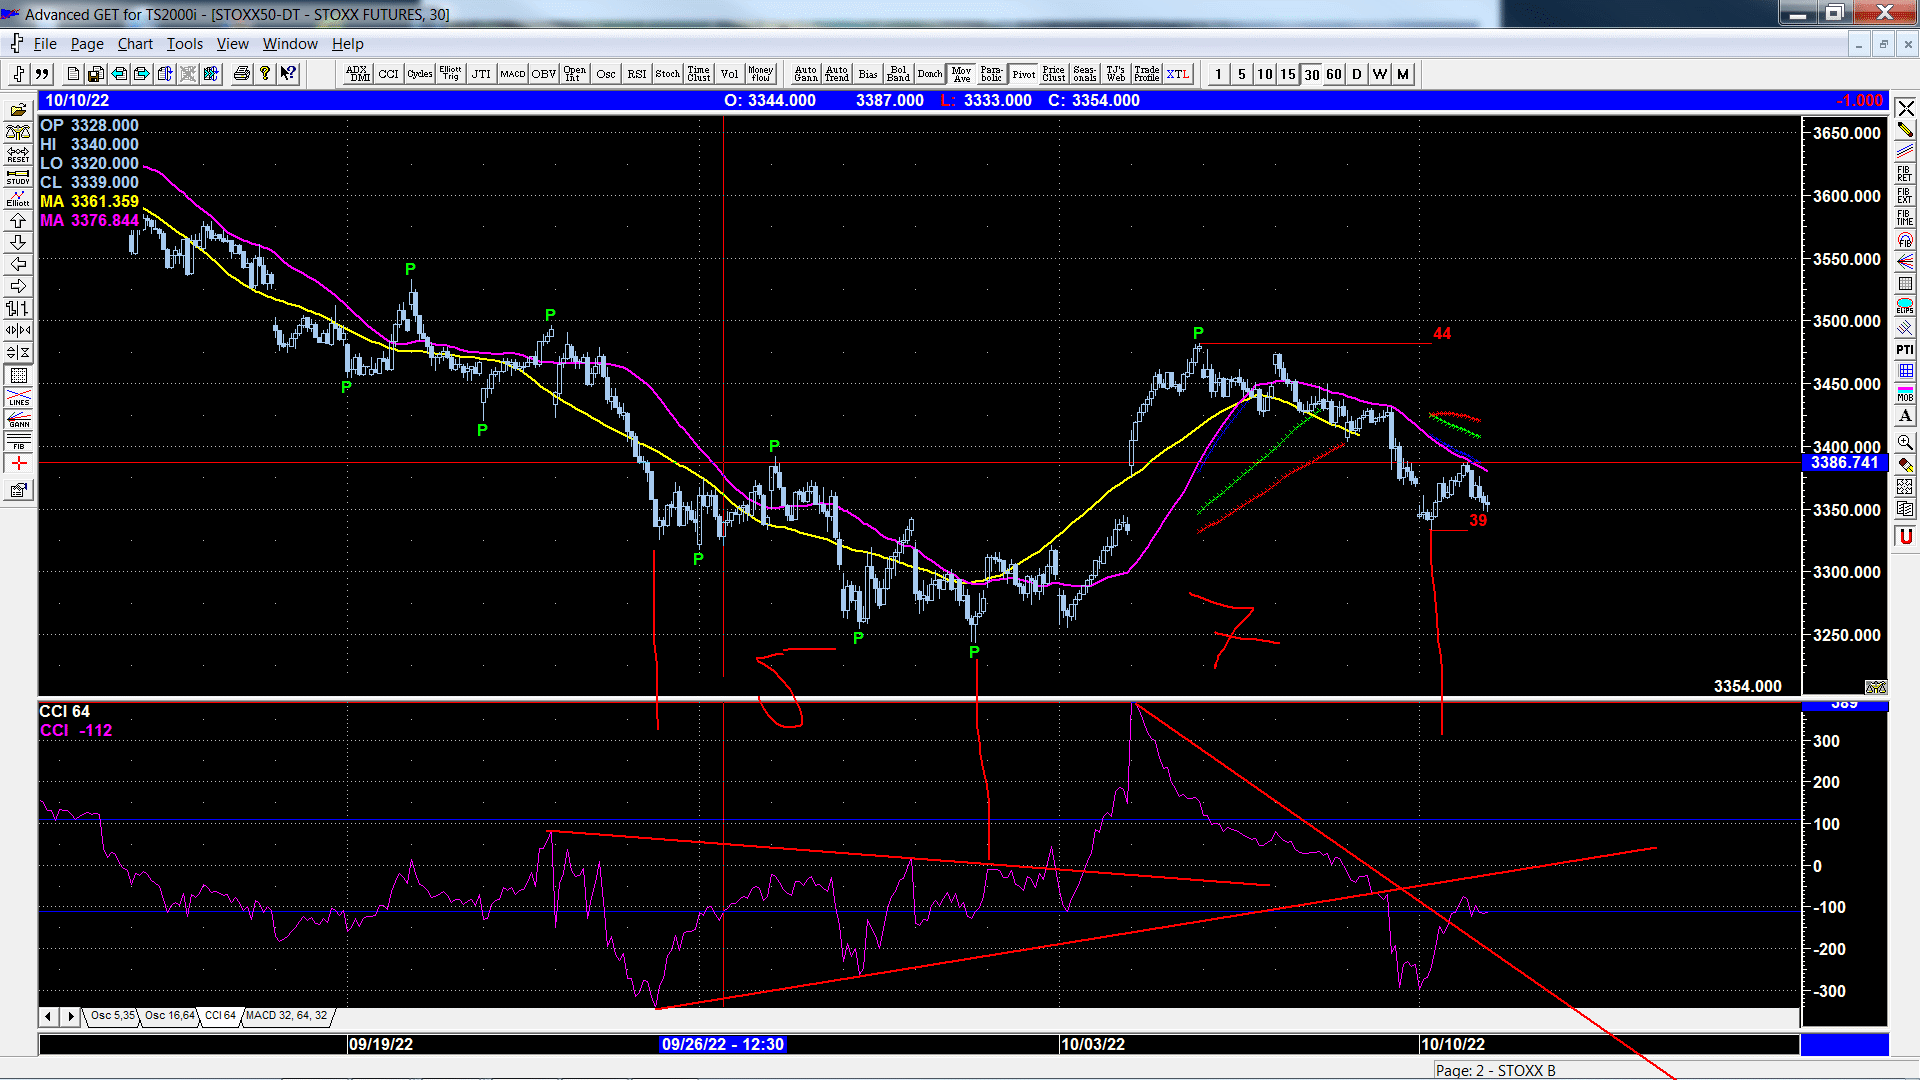Switch to 5-minute timeframe
The width and height of the screenshot is (1920, 1080).
click(1241, 74)
